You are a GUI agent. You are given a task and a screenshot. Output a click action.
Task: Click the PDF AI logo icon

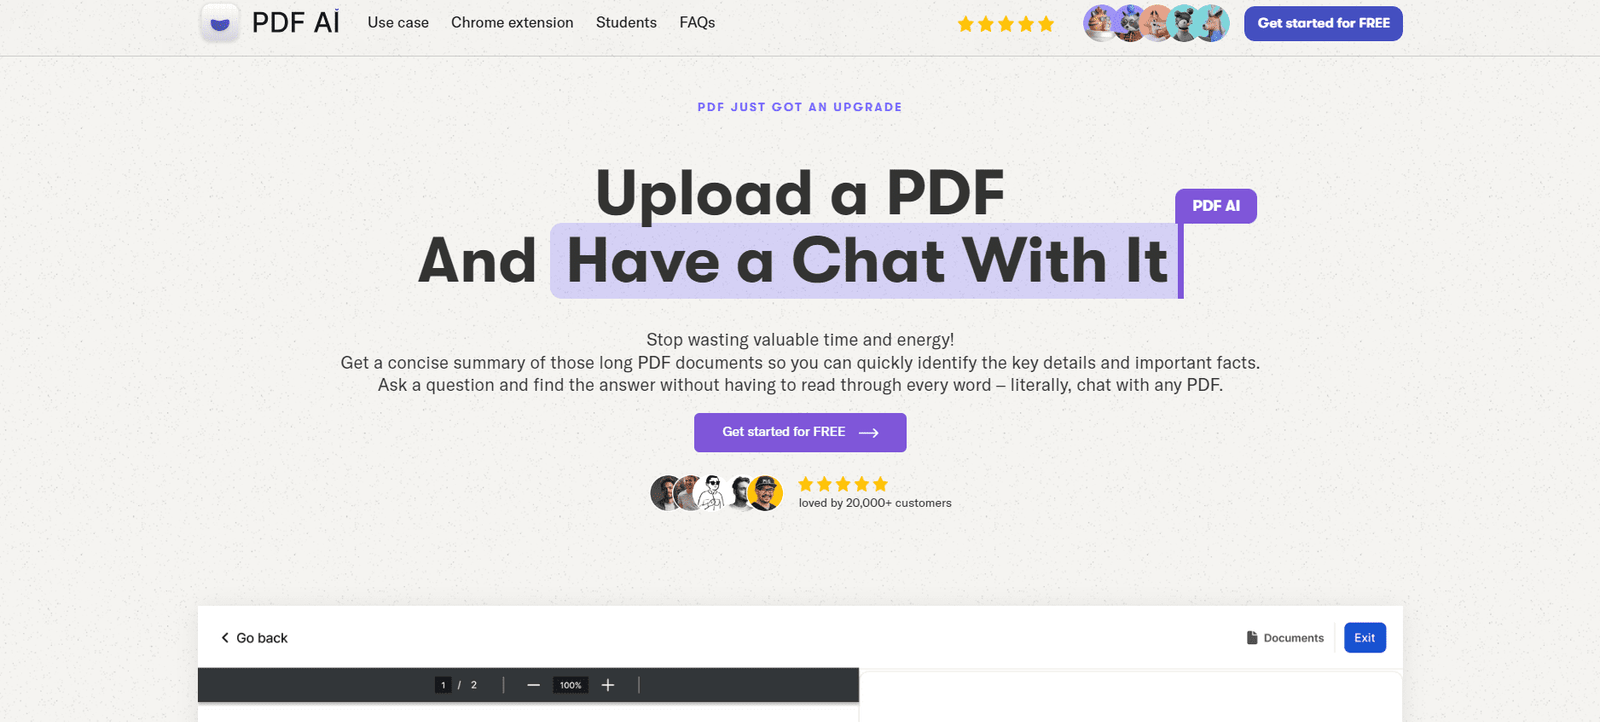pos(220,22)
